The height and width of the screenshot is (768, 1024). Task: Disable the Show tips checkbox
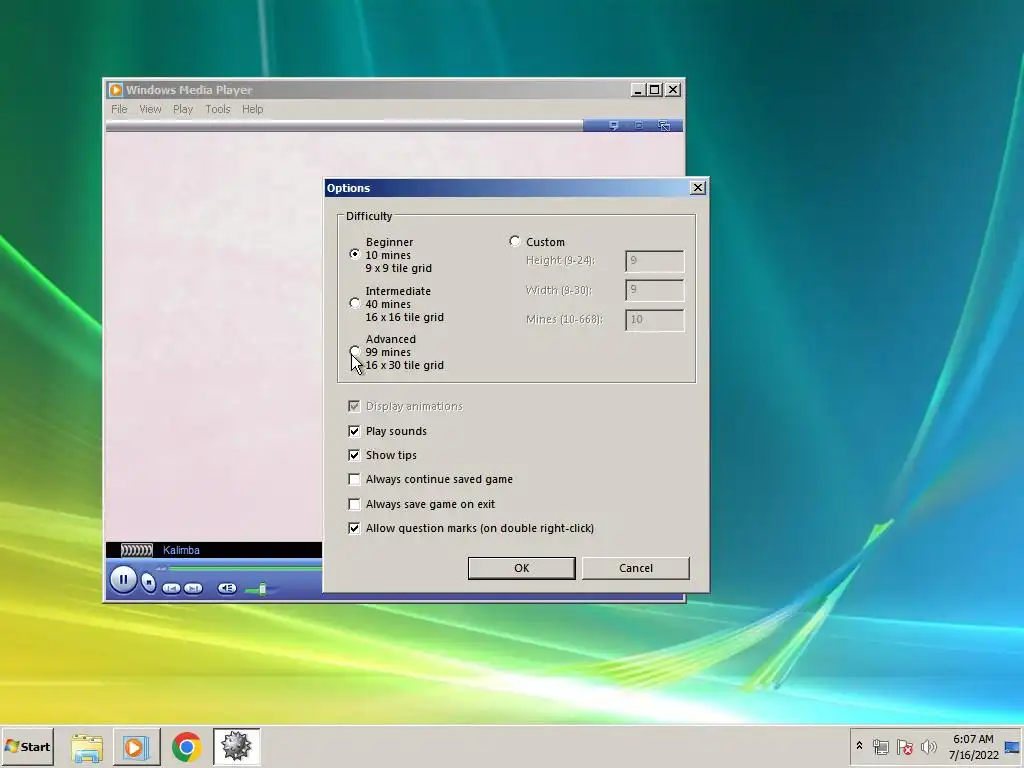tap(354, 455)
